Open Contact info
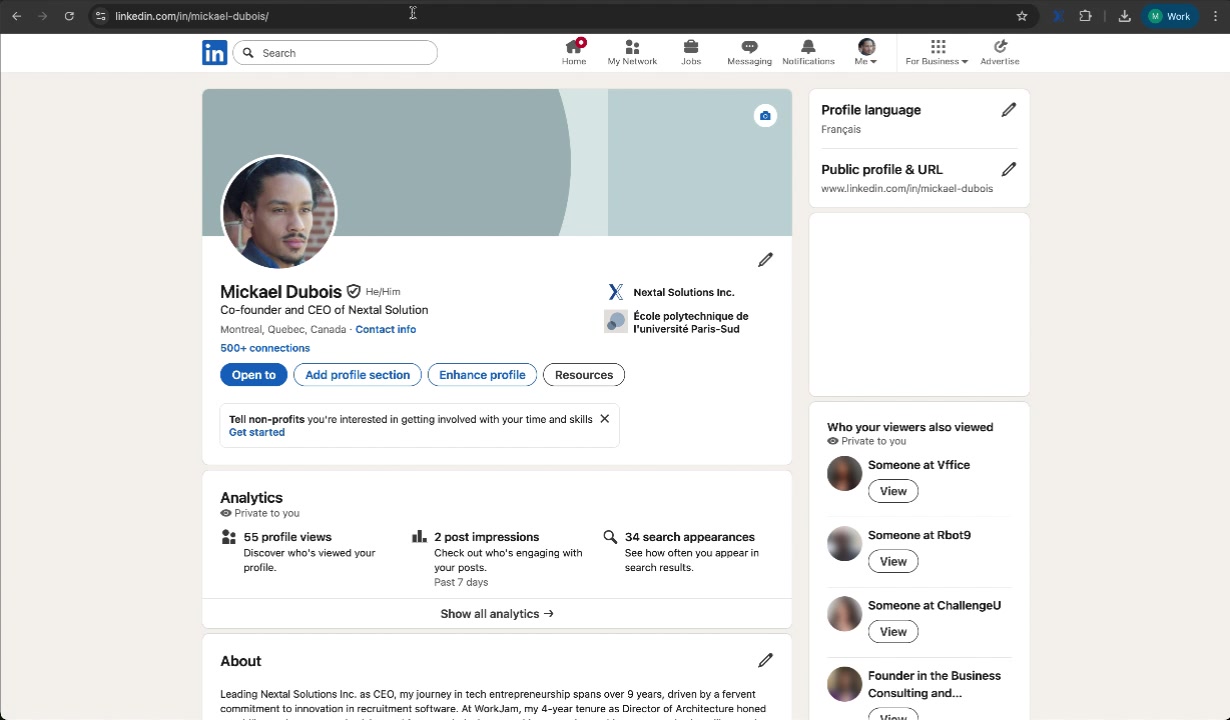The image size is (1230, 720). pos(385,329)
